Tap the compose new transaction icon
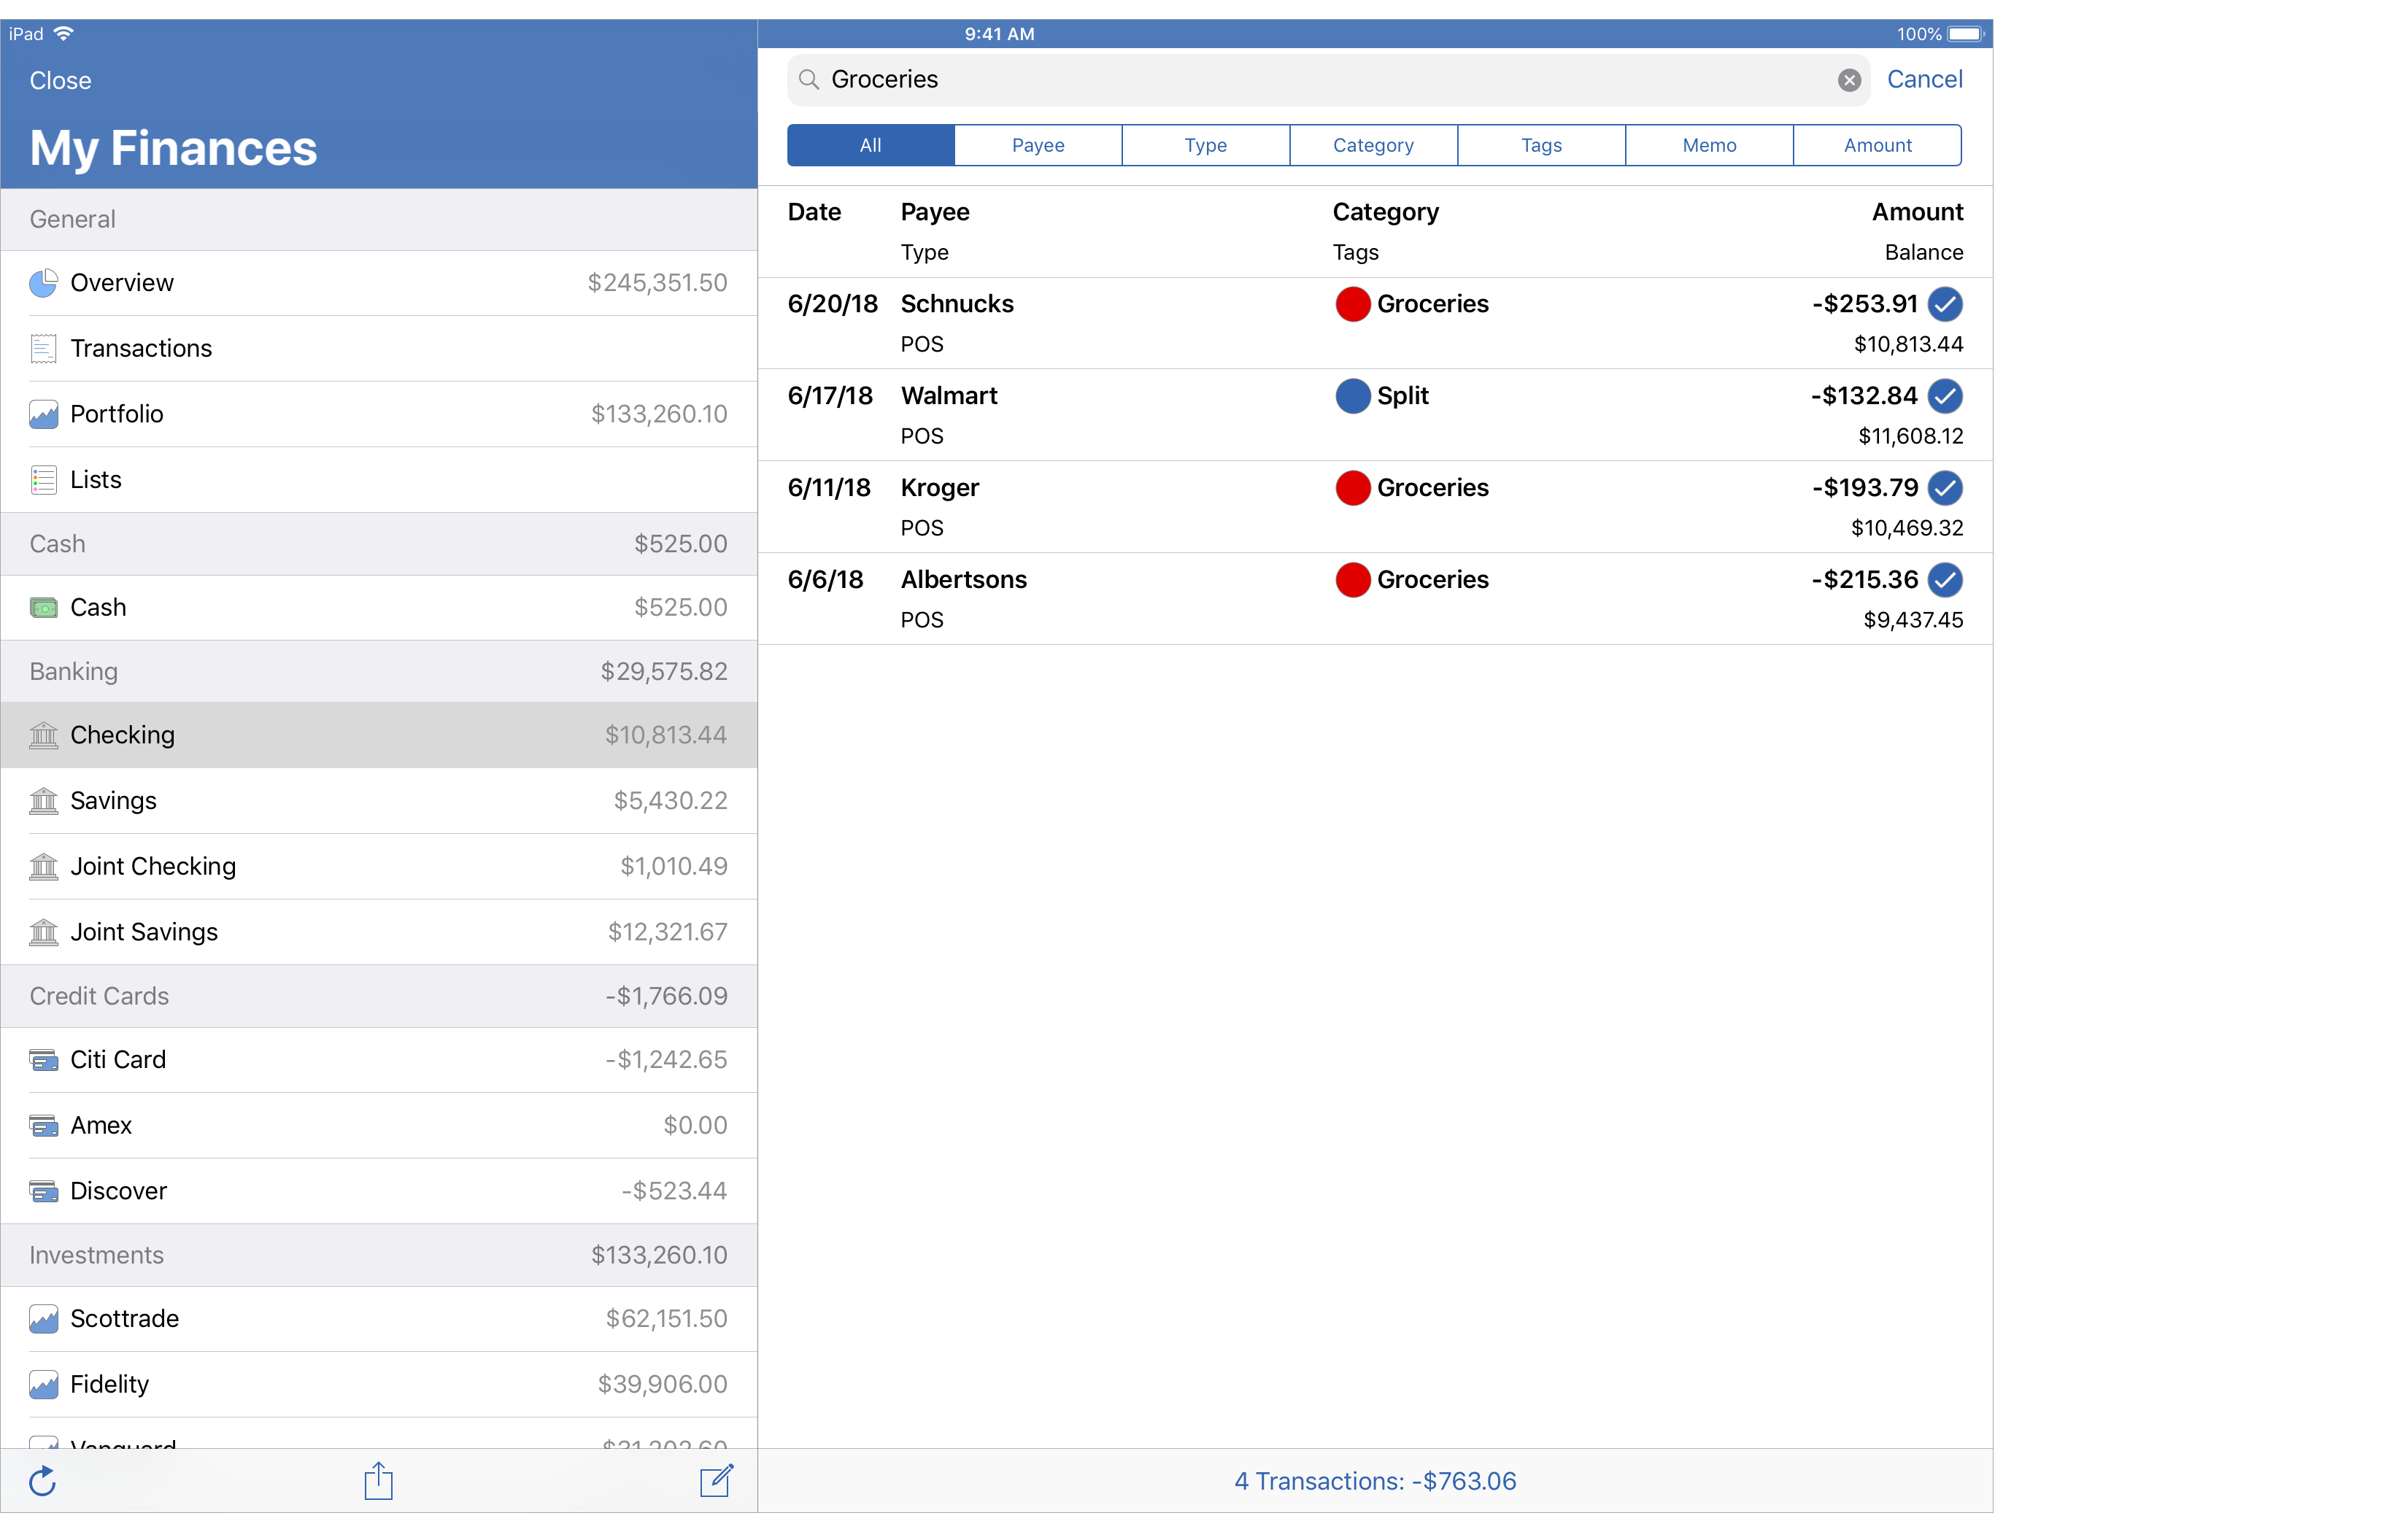The image size is (2408, 1532). coord(716,1481)
